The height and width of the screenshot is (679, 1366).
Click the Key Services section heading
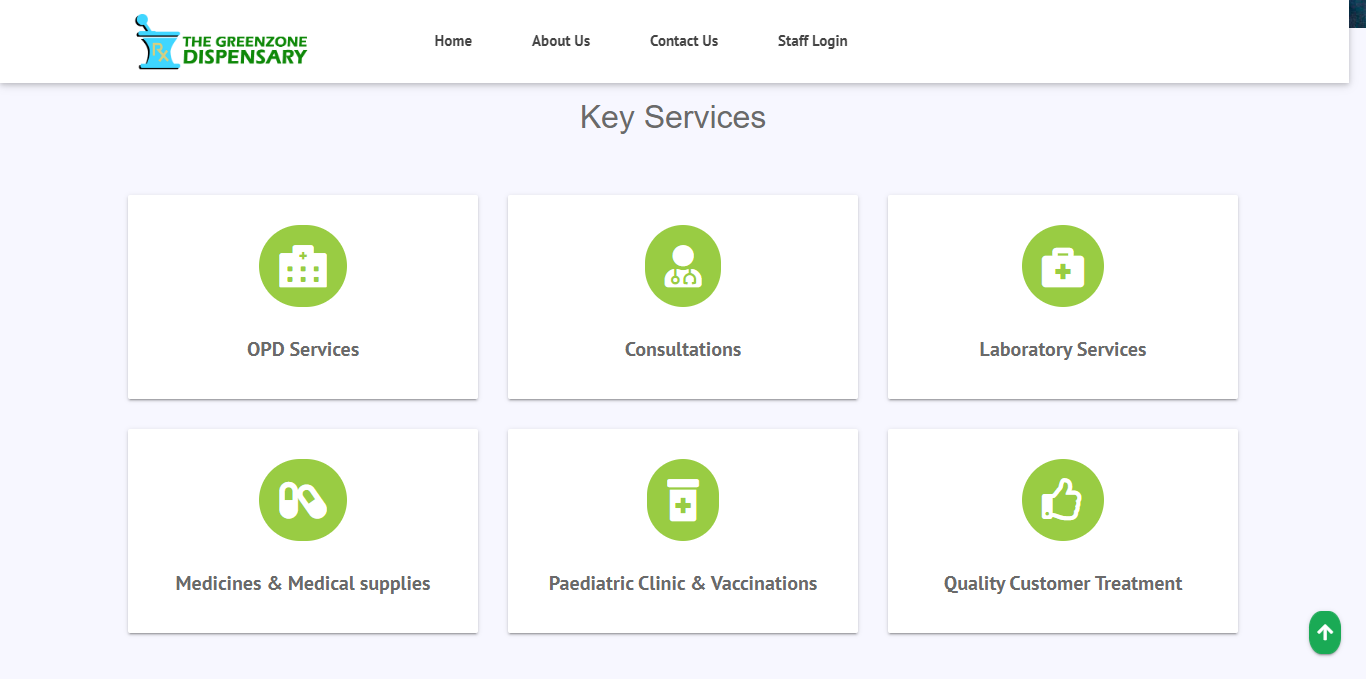(x=673, y=117)
